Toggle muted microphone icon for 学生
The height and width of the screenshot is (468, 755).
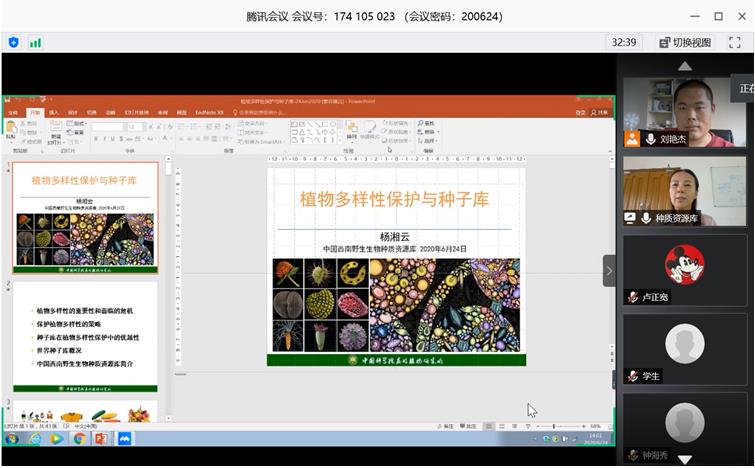pos(632,376)
